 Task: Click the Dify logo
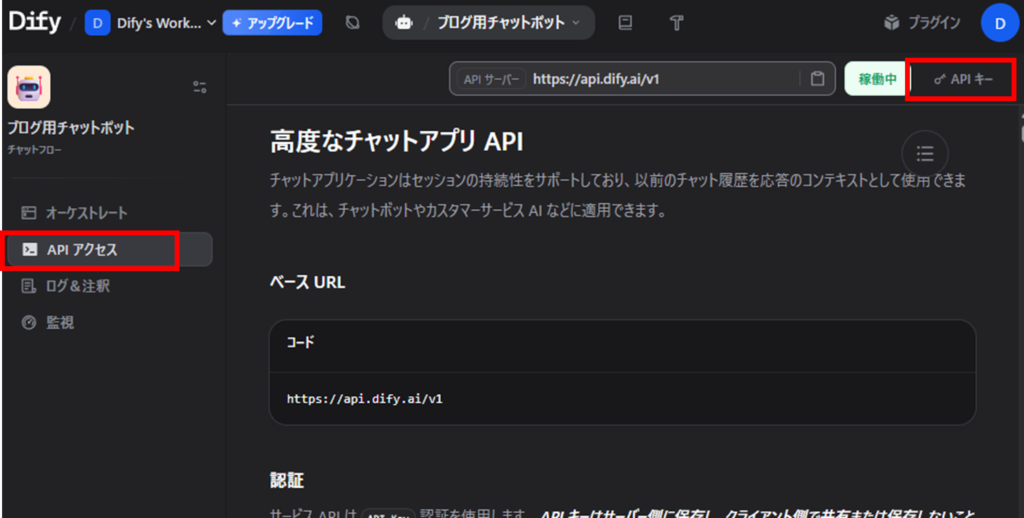[34, 22]
